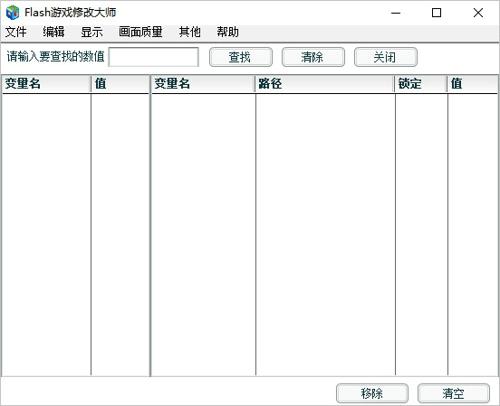Click the 移除 button
Viewport: 500px width, 406px height.
coord(372,393)
